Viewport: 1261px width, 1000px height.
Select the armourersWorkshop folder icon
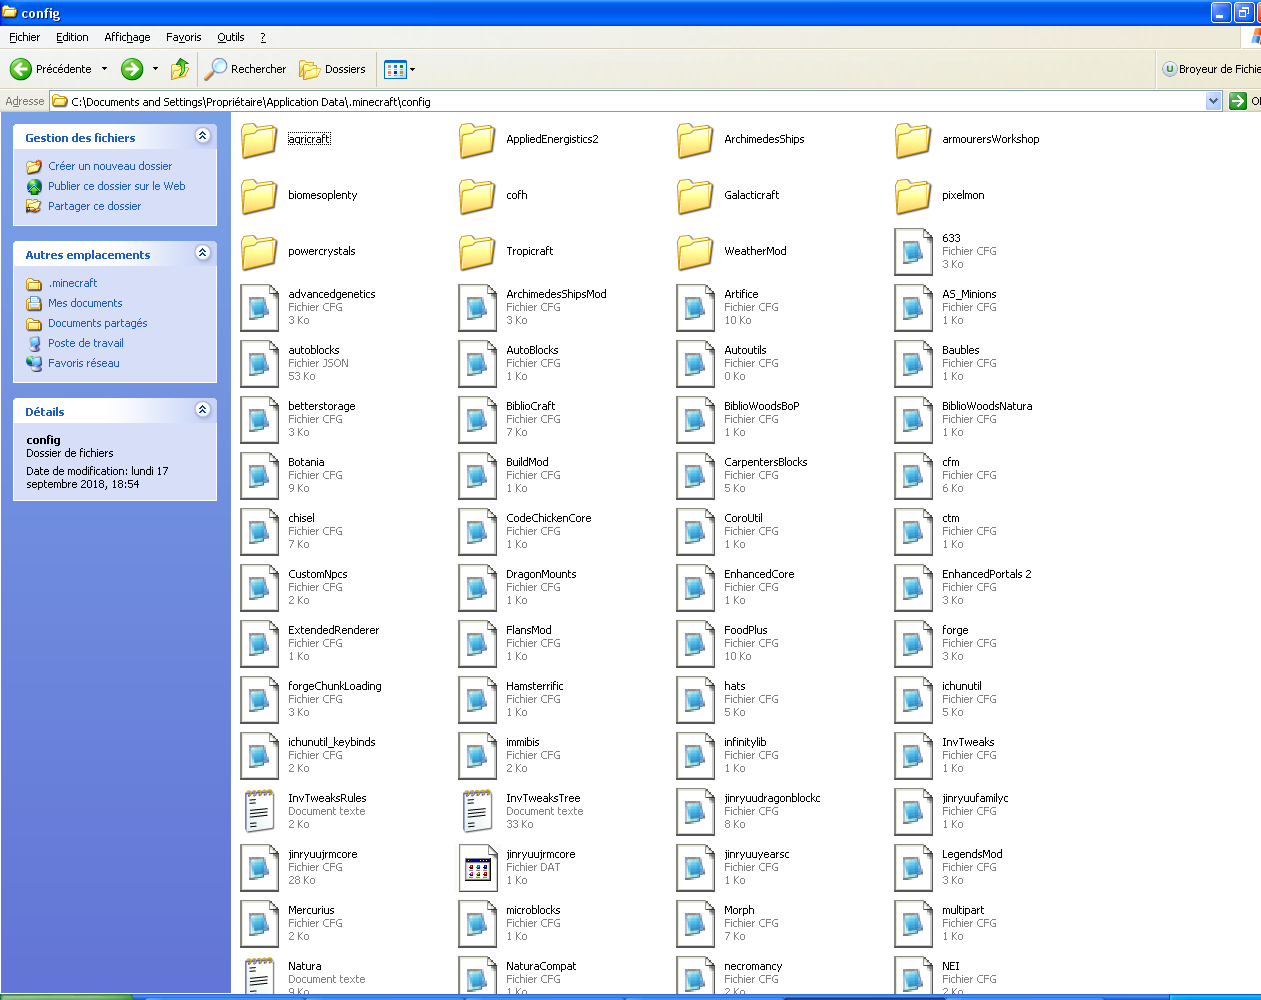coord(913,140)
